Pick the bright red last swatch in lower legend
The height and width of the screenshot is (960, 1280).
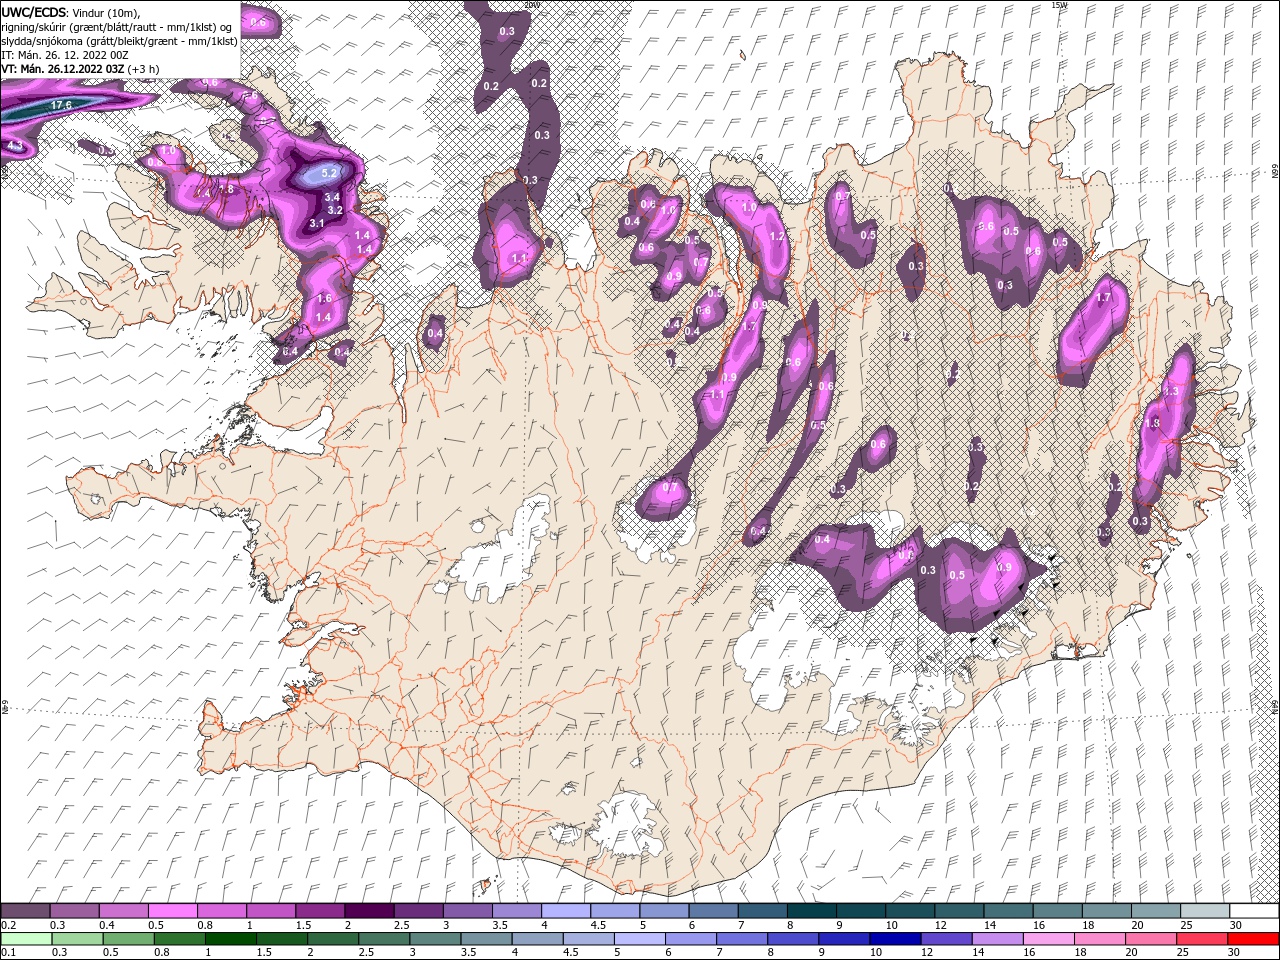click(x=1252, y=939)
